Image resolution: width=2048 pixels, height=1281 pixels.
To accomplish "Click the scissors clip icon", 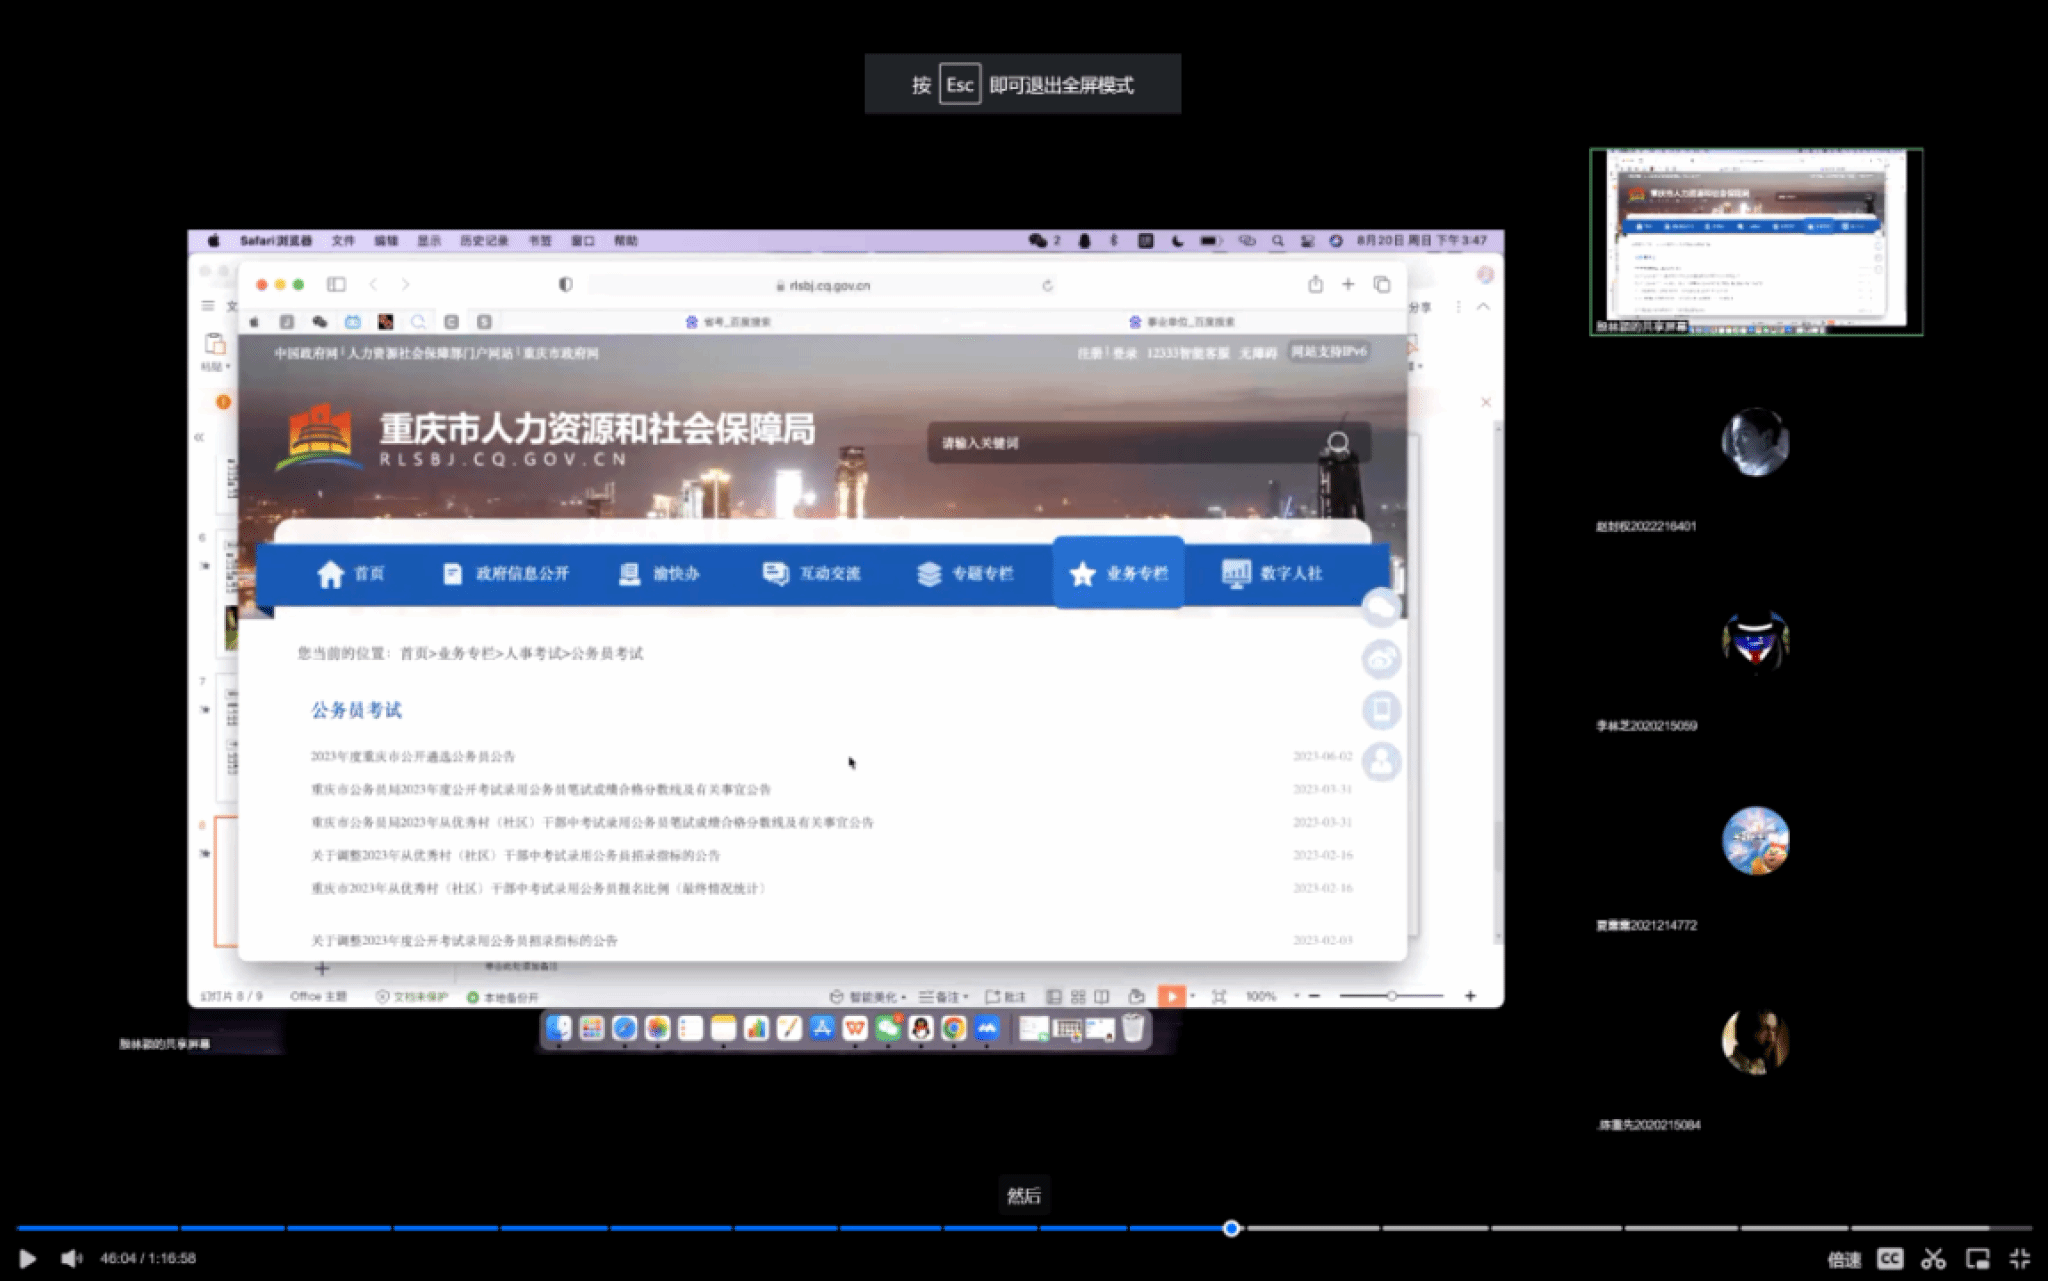I will pos(1933,1259).
